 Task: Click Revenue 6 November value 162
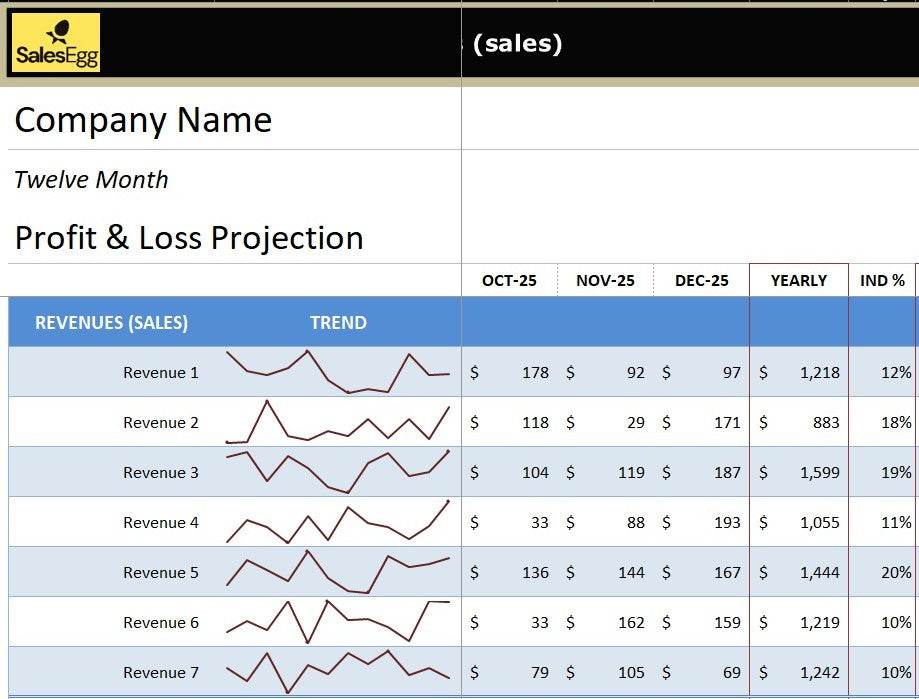[x=631, y=622]
